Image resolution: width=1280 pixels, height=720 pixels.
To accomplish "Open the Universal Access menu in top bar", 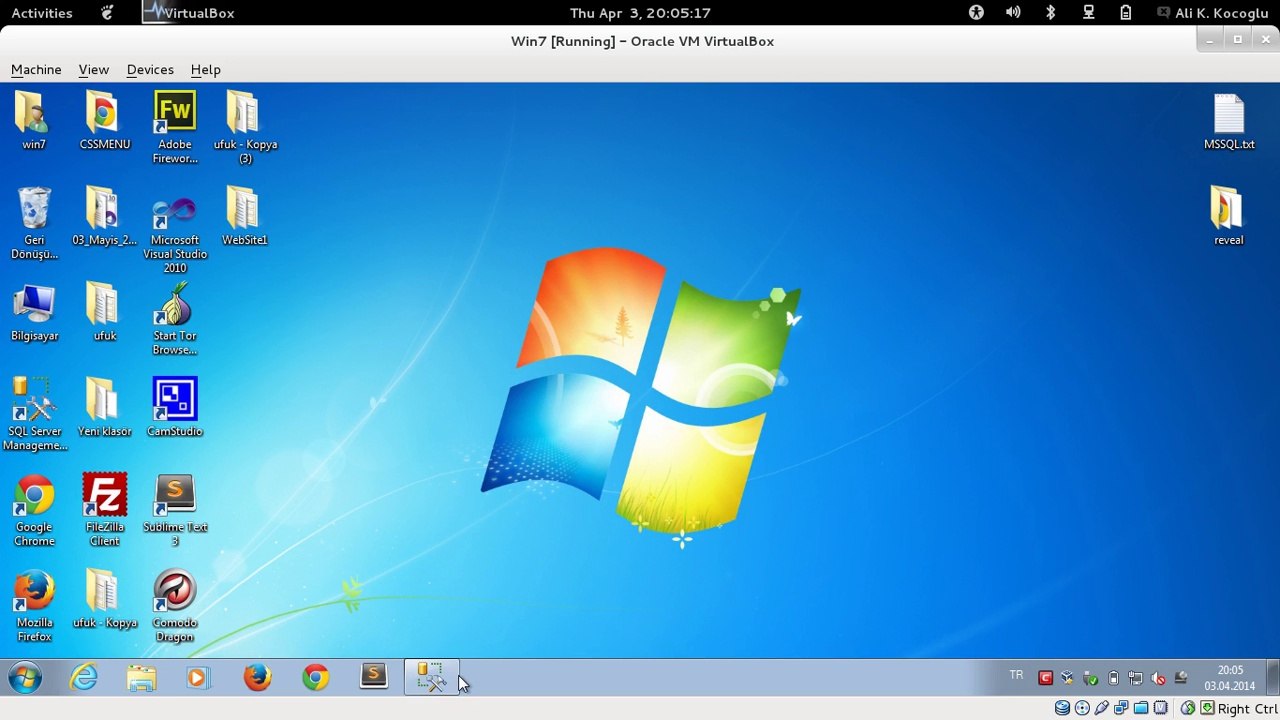I will [976, 13].
